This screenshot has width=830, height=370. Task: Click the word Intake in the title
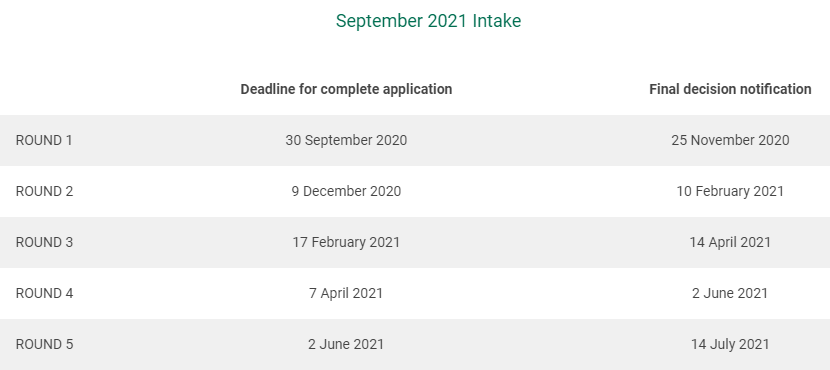497,21
